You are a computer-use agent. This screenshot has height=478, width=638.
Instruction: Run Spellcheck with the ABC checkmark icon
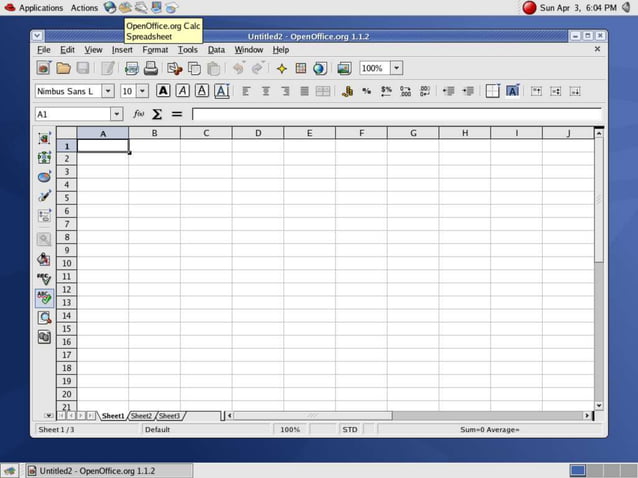(x=44, y=279)
